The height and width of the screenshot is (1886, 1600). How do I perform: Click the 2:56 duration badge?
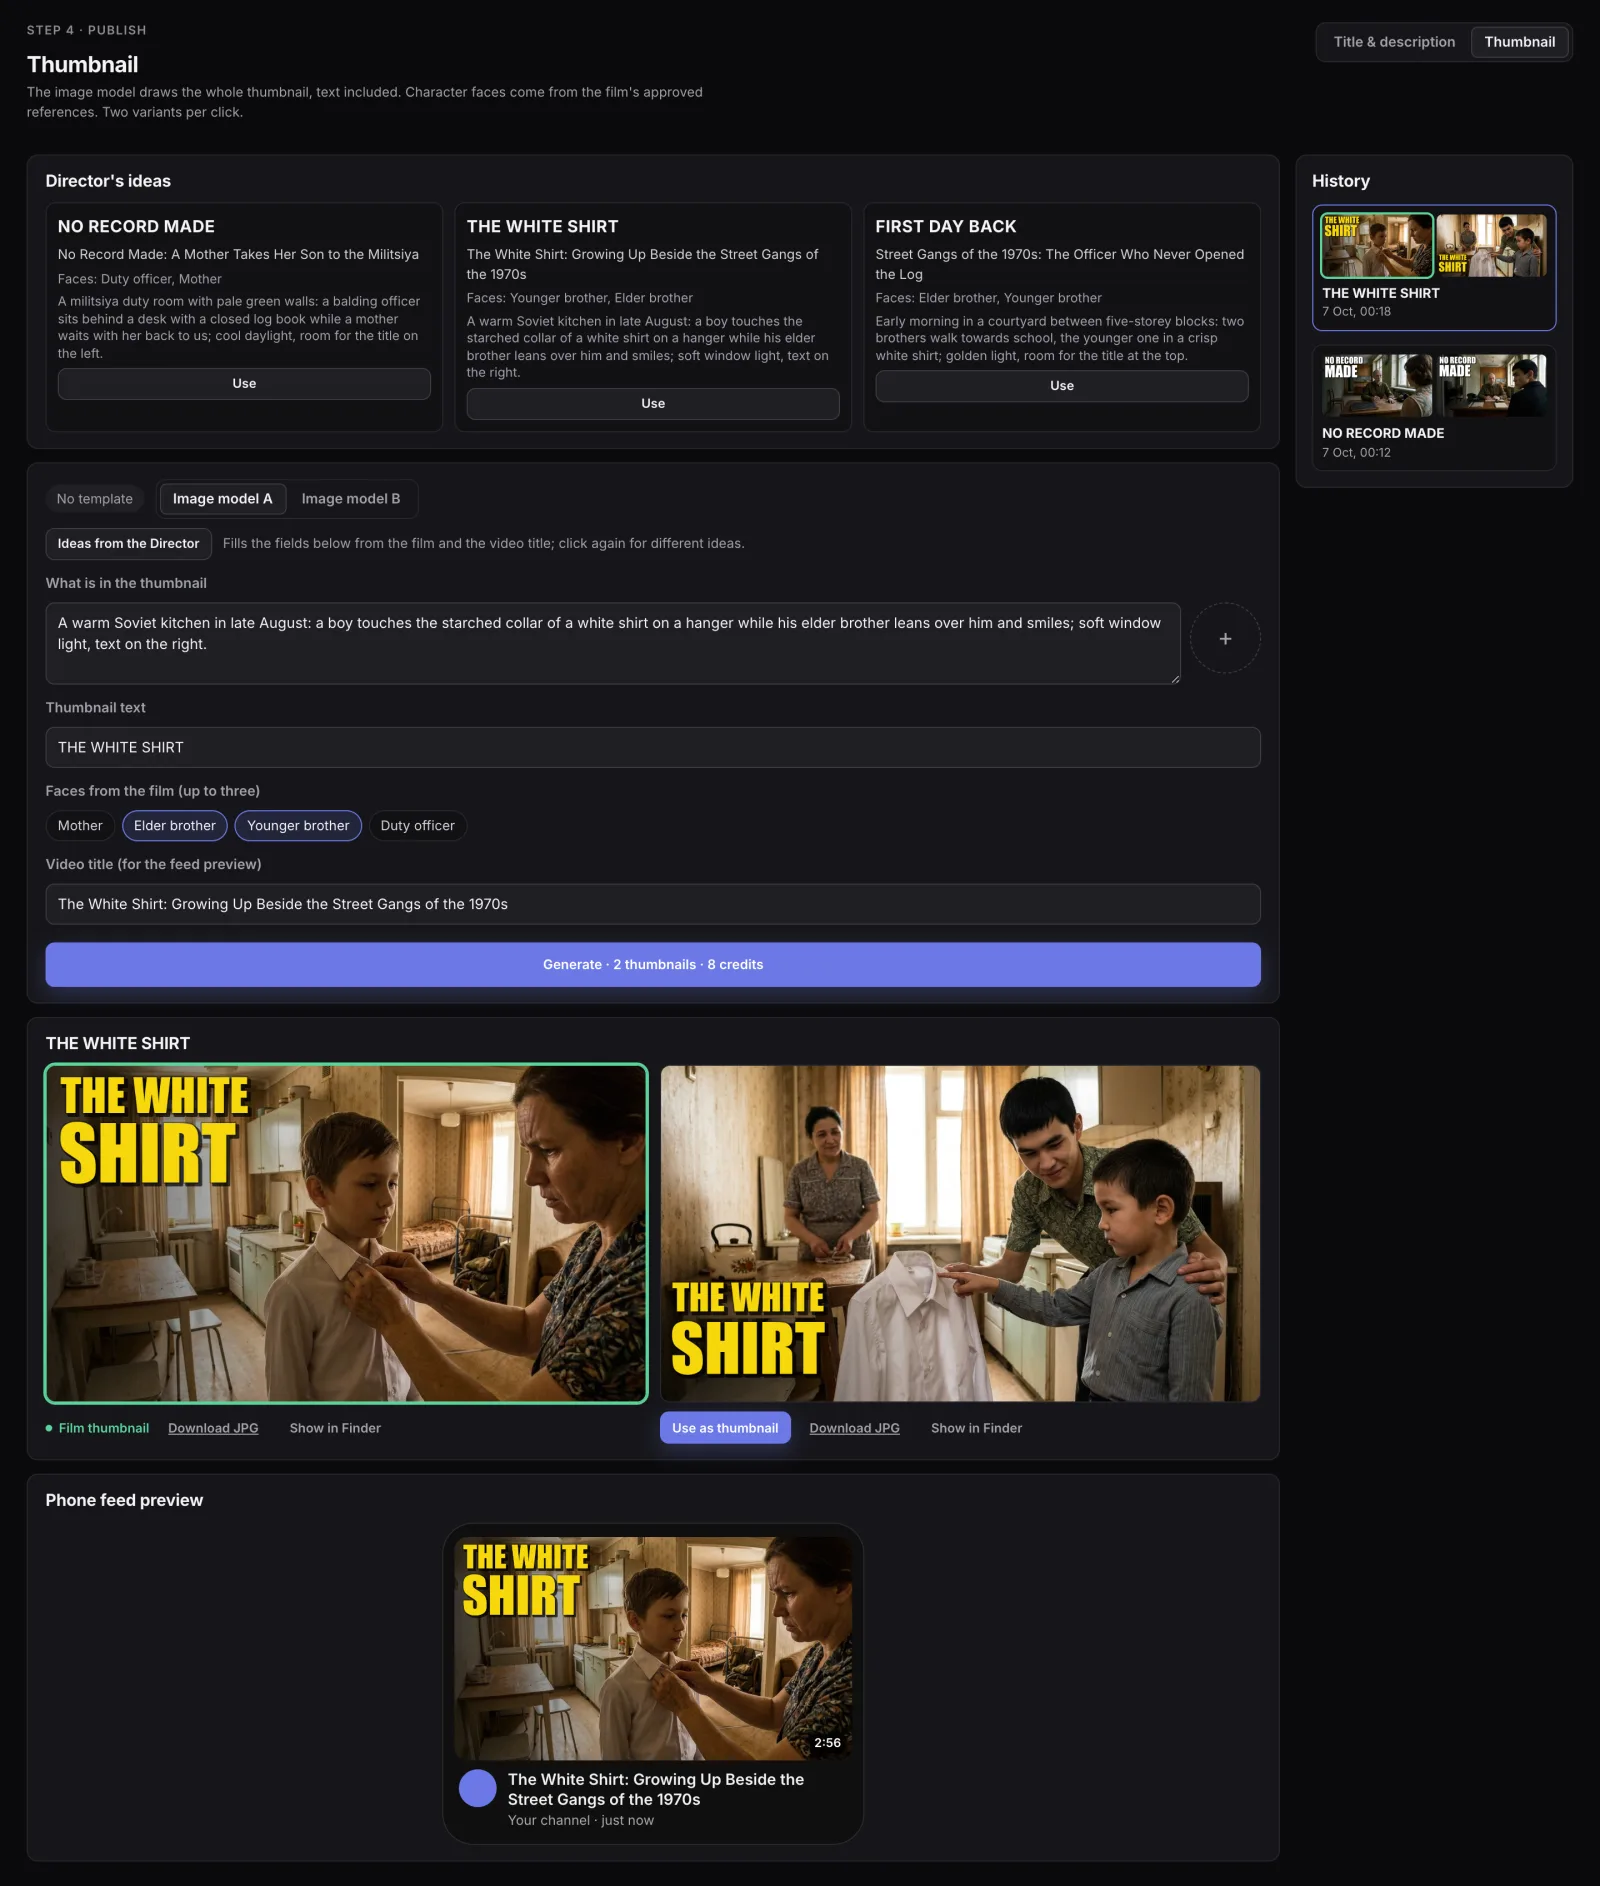point(827,1743)
